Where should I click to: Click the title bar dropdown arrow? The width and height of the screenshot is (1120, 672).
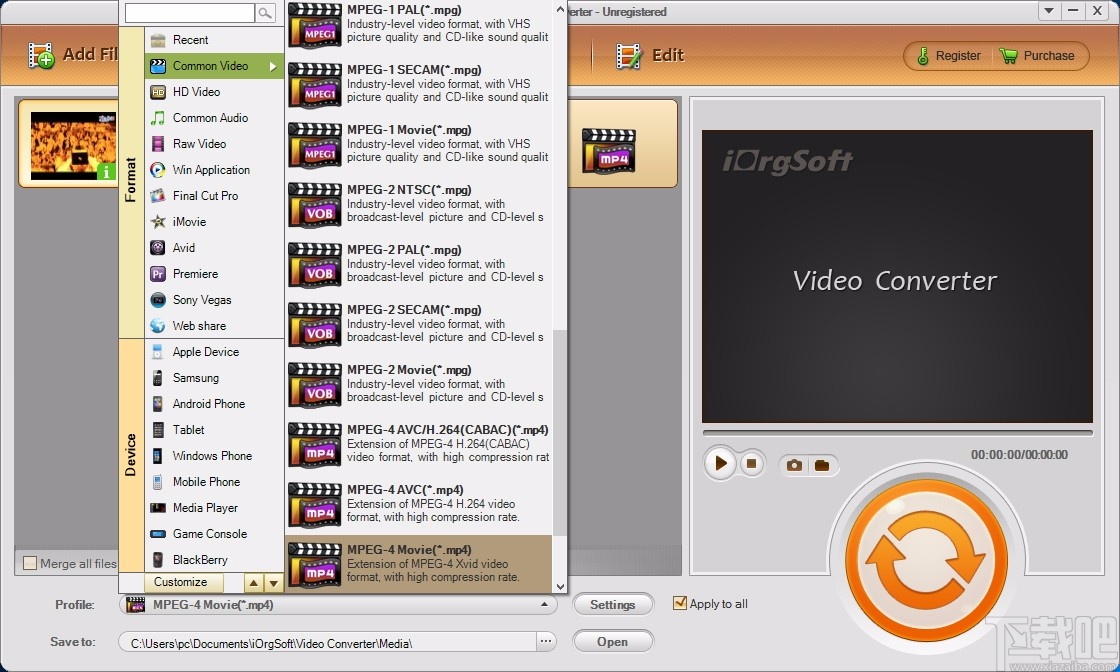point(1047,11)
